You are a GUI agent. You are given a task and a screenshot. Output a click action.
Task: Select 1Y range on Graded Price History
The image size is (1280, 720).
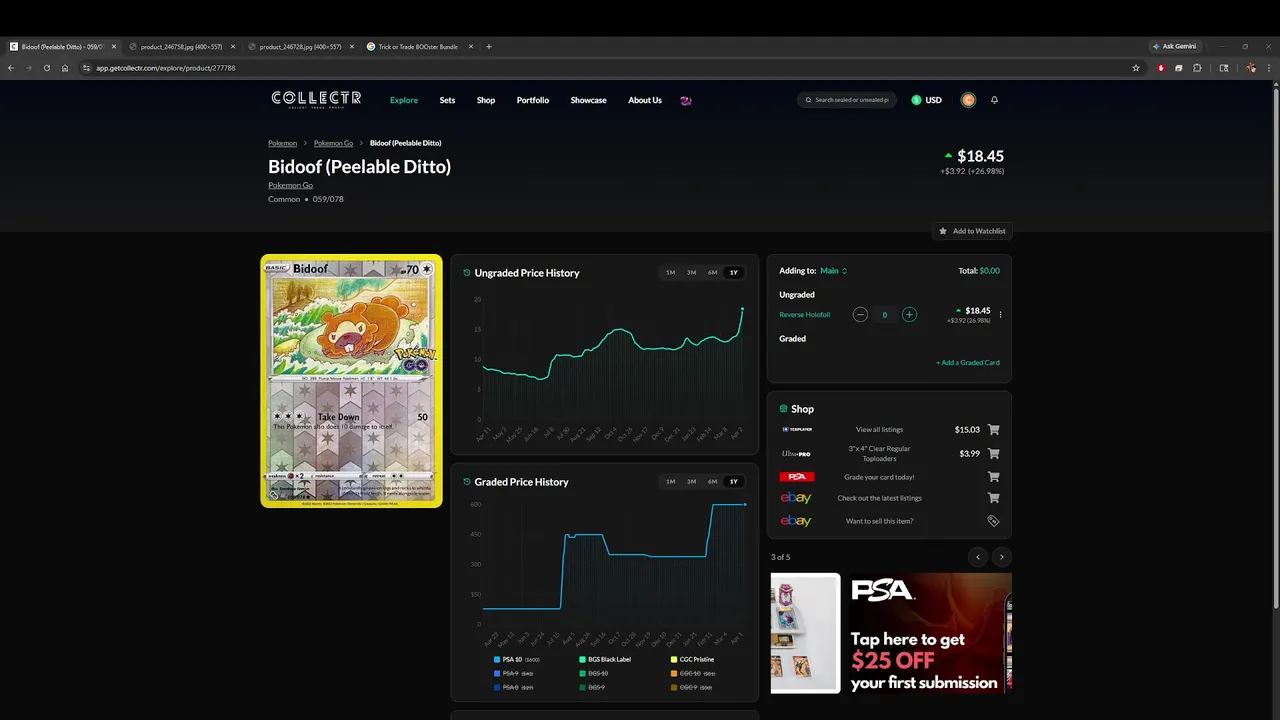pos(733,482)
